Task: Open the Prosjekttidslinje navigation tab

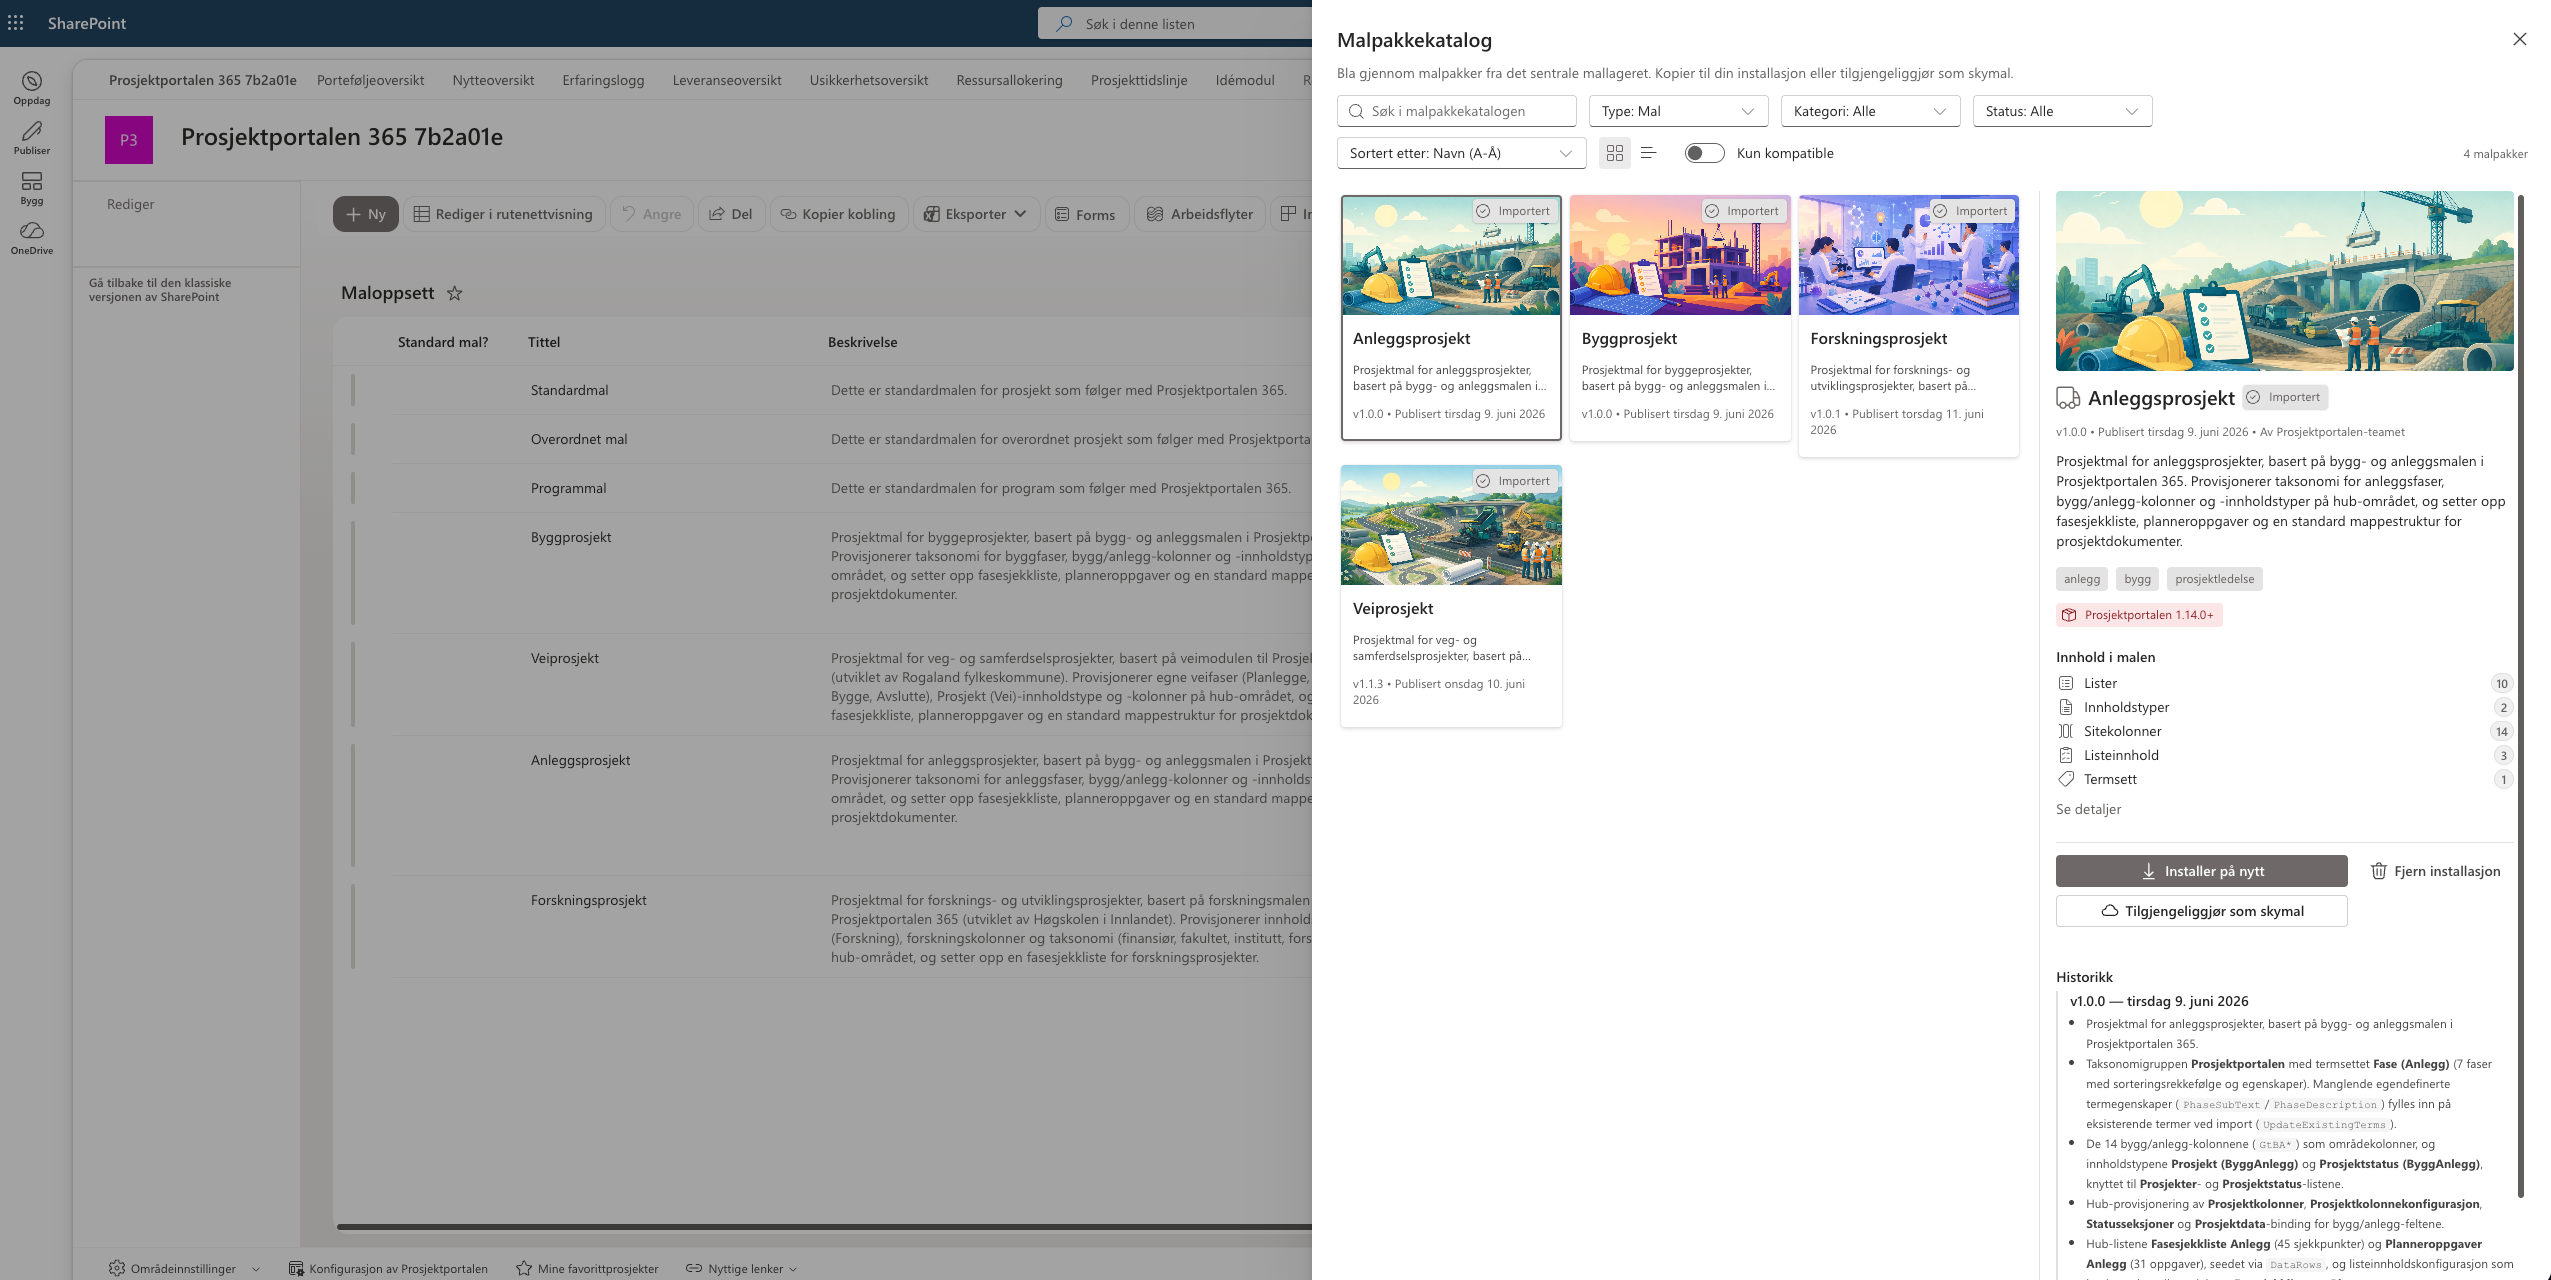Action: click(x=1139, y=80)
